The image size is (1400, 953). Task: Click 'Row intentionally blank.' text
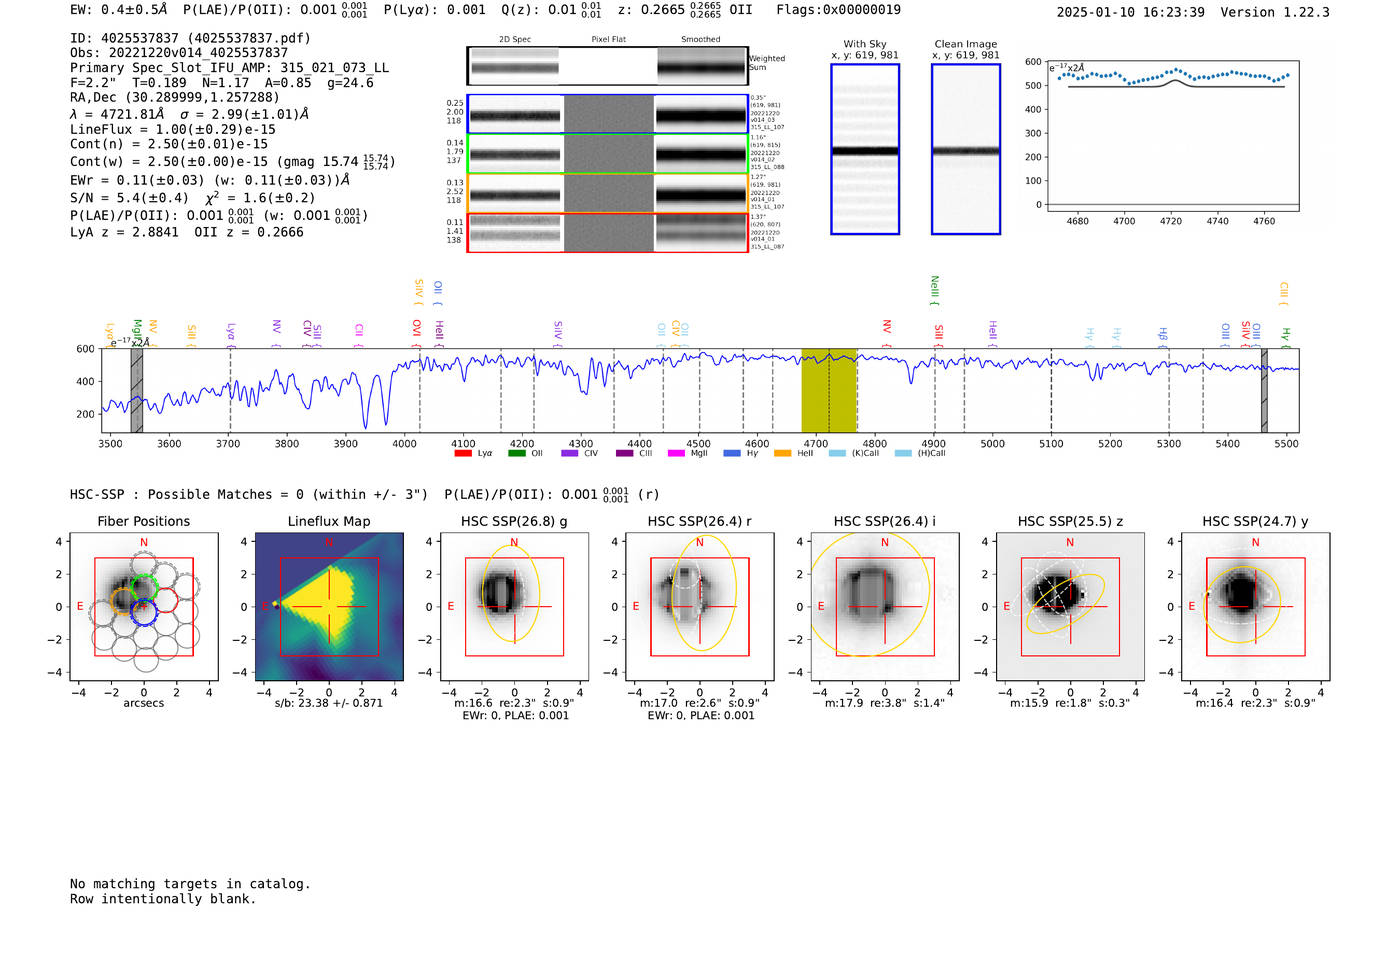(163, 899)
